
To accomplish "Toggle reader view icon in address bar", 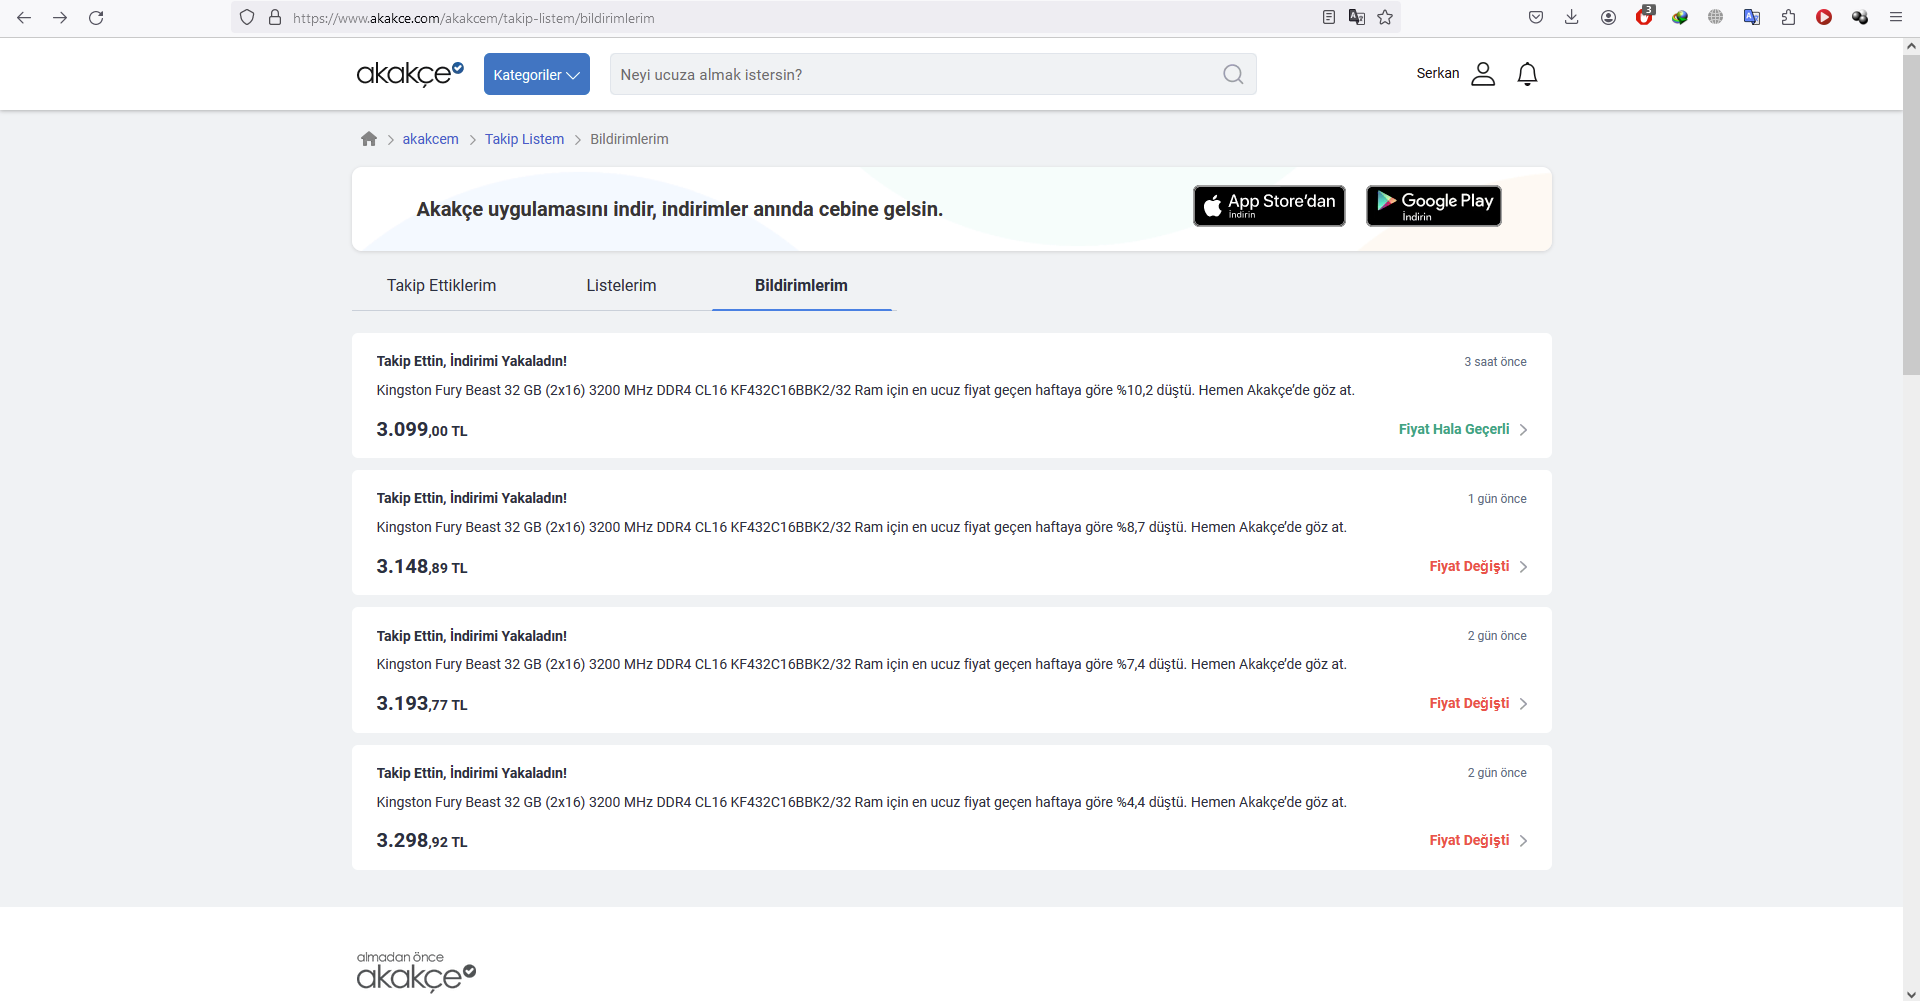I will click(x=1329, y=17).
